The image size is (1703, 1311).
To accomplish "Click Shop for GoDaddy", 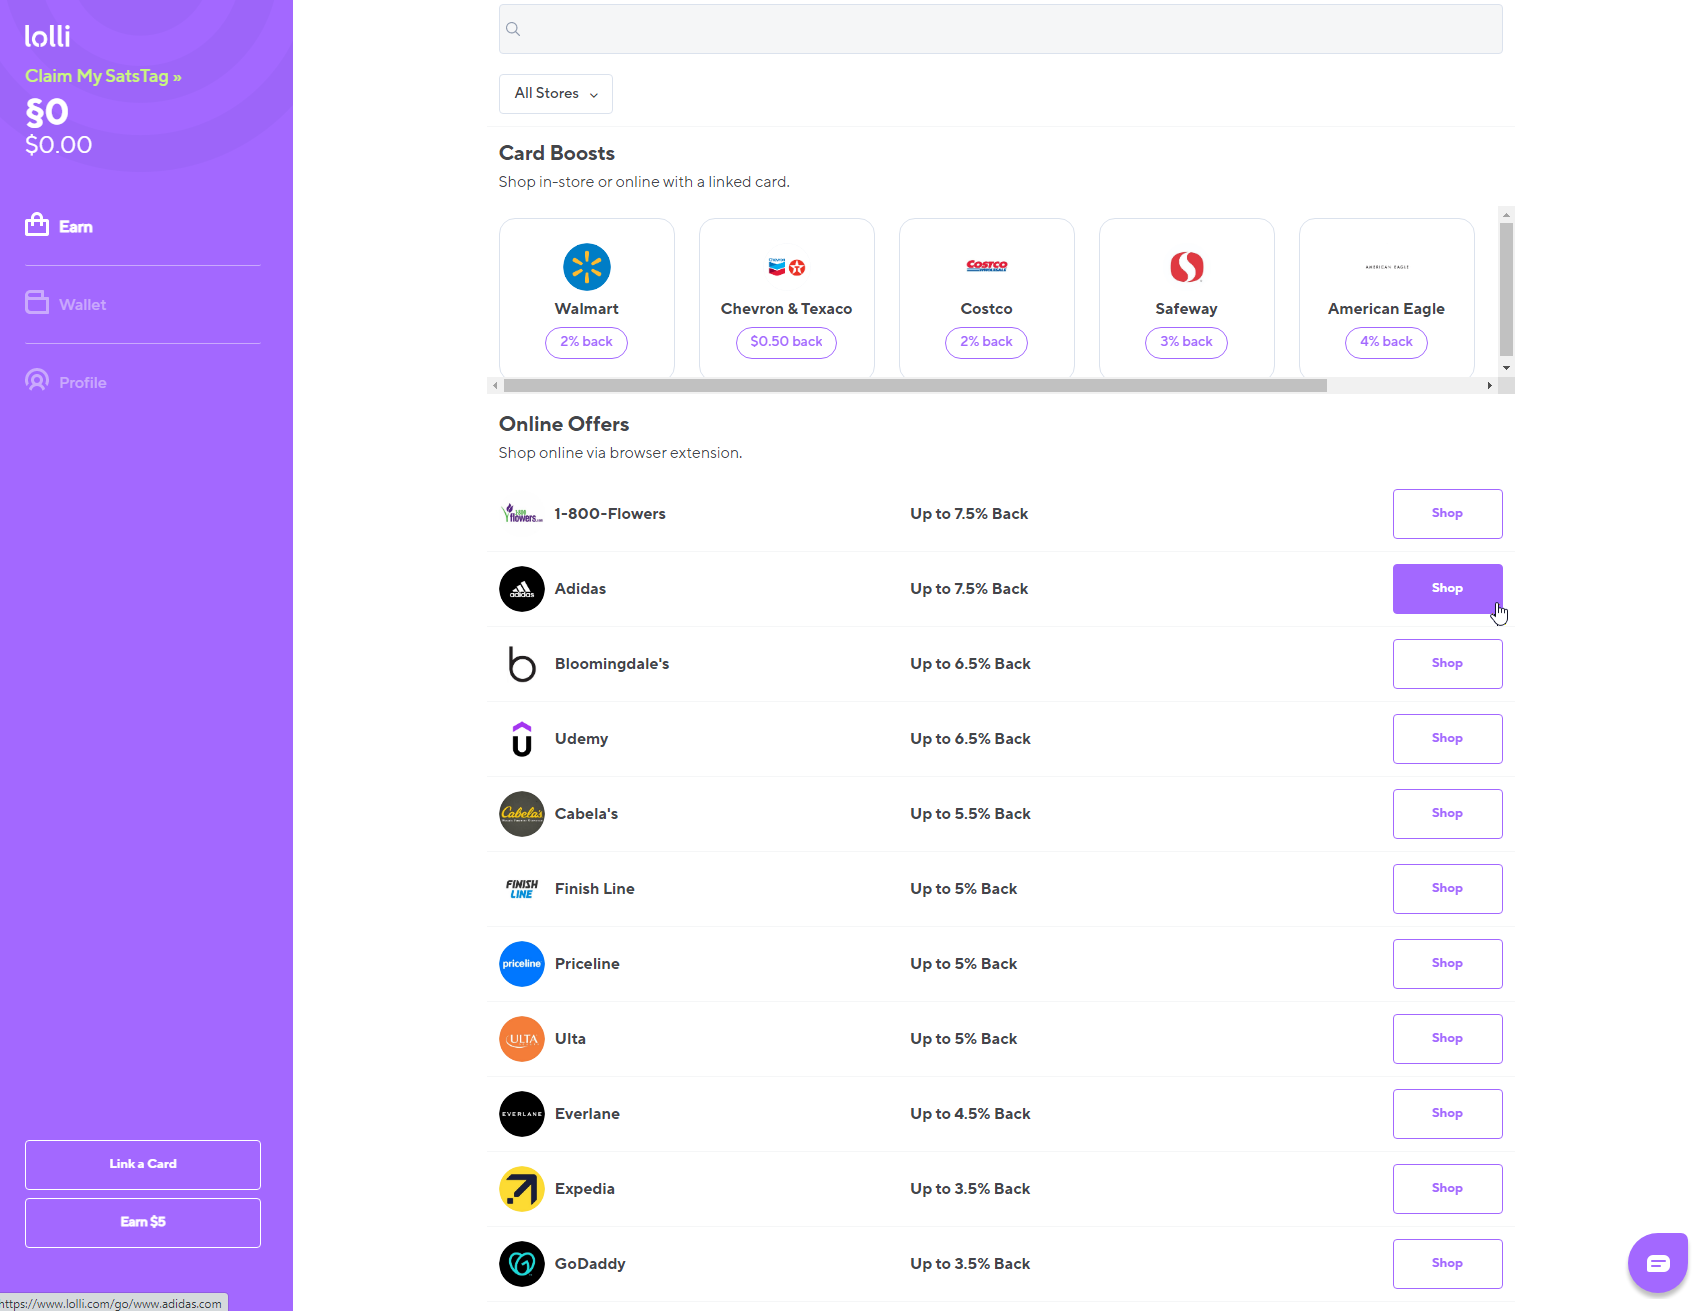I will pos(1447,1264).
